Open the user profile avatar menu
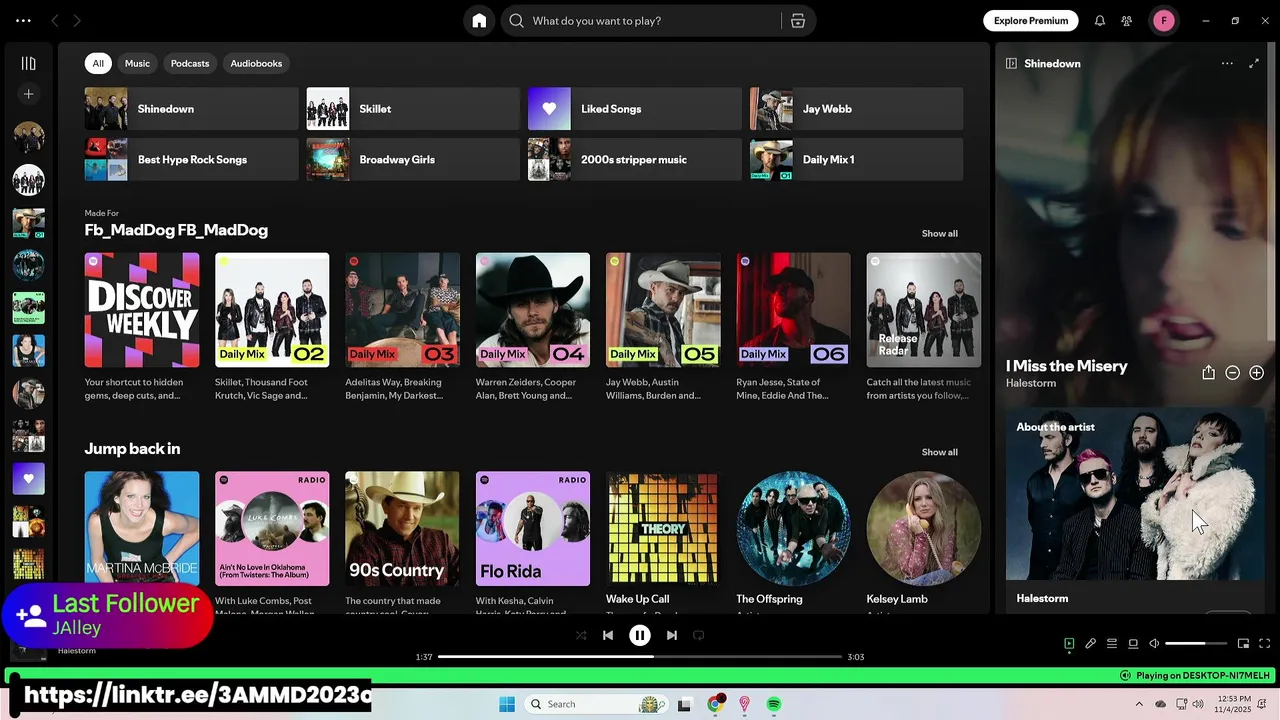This screenshot has height=720, width=1280. coord(1163,21)
